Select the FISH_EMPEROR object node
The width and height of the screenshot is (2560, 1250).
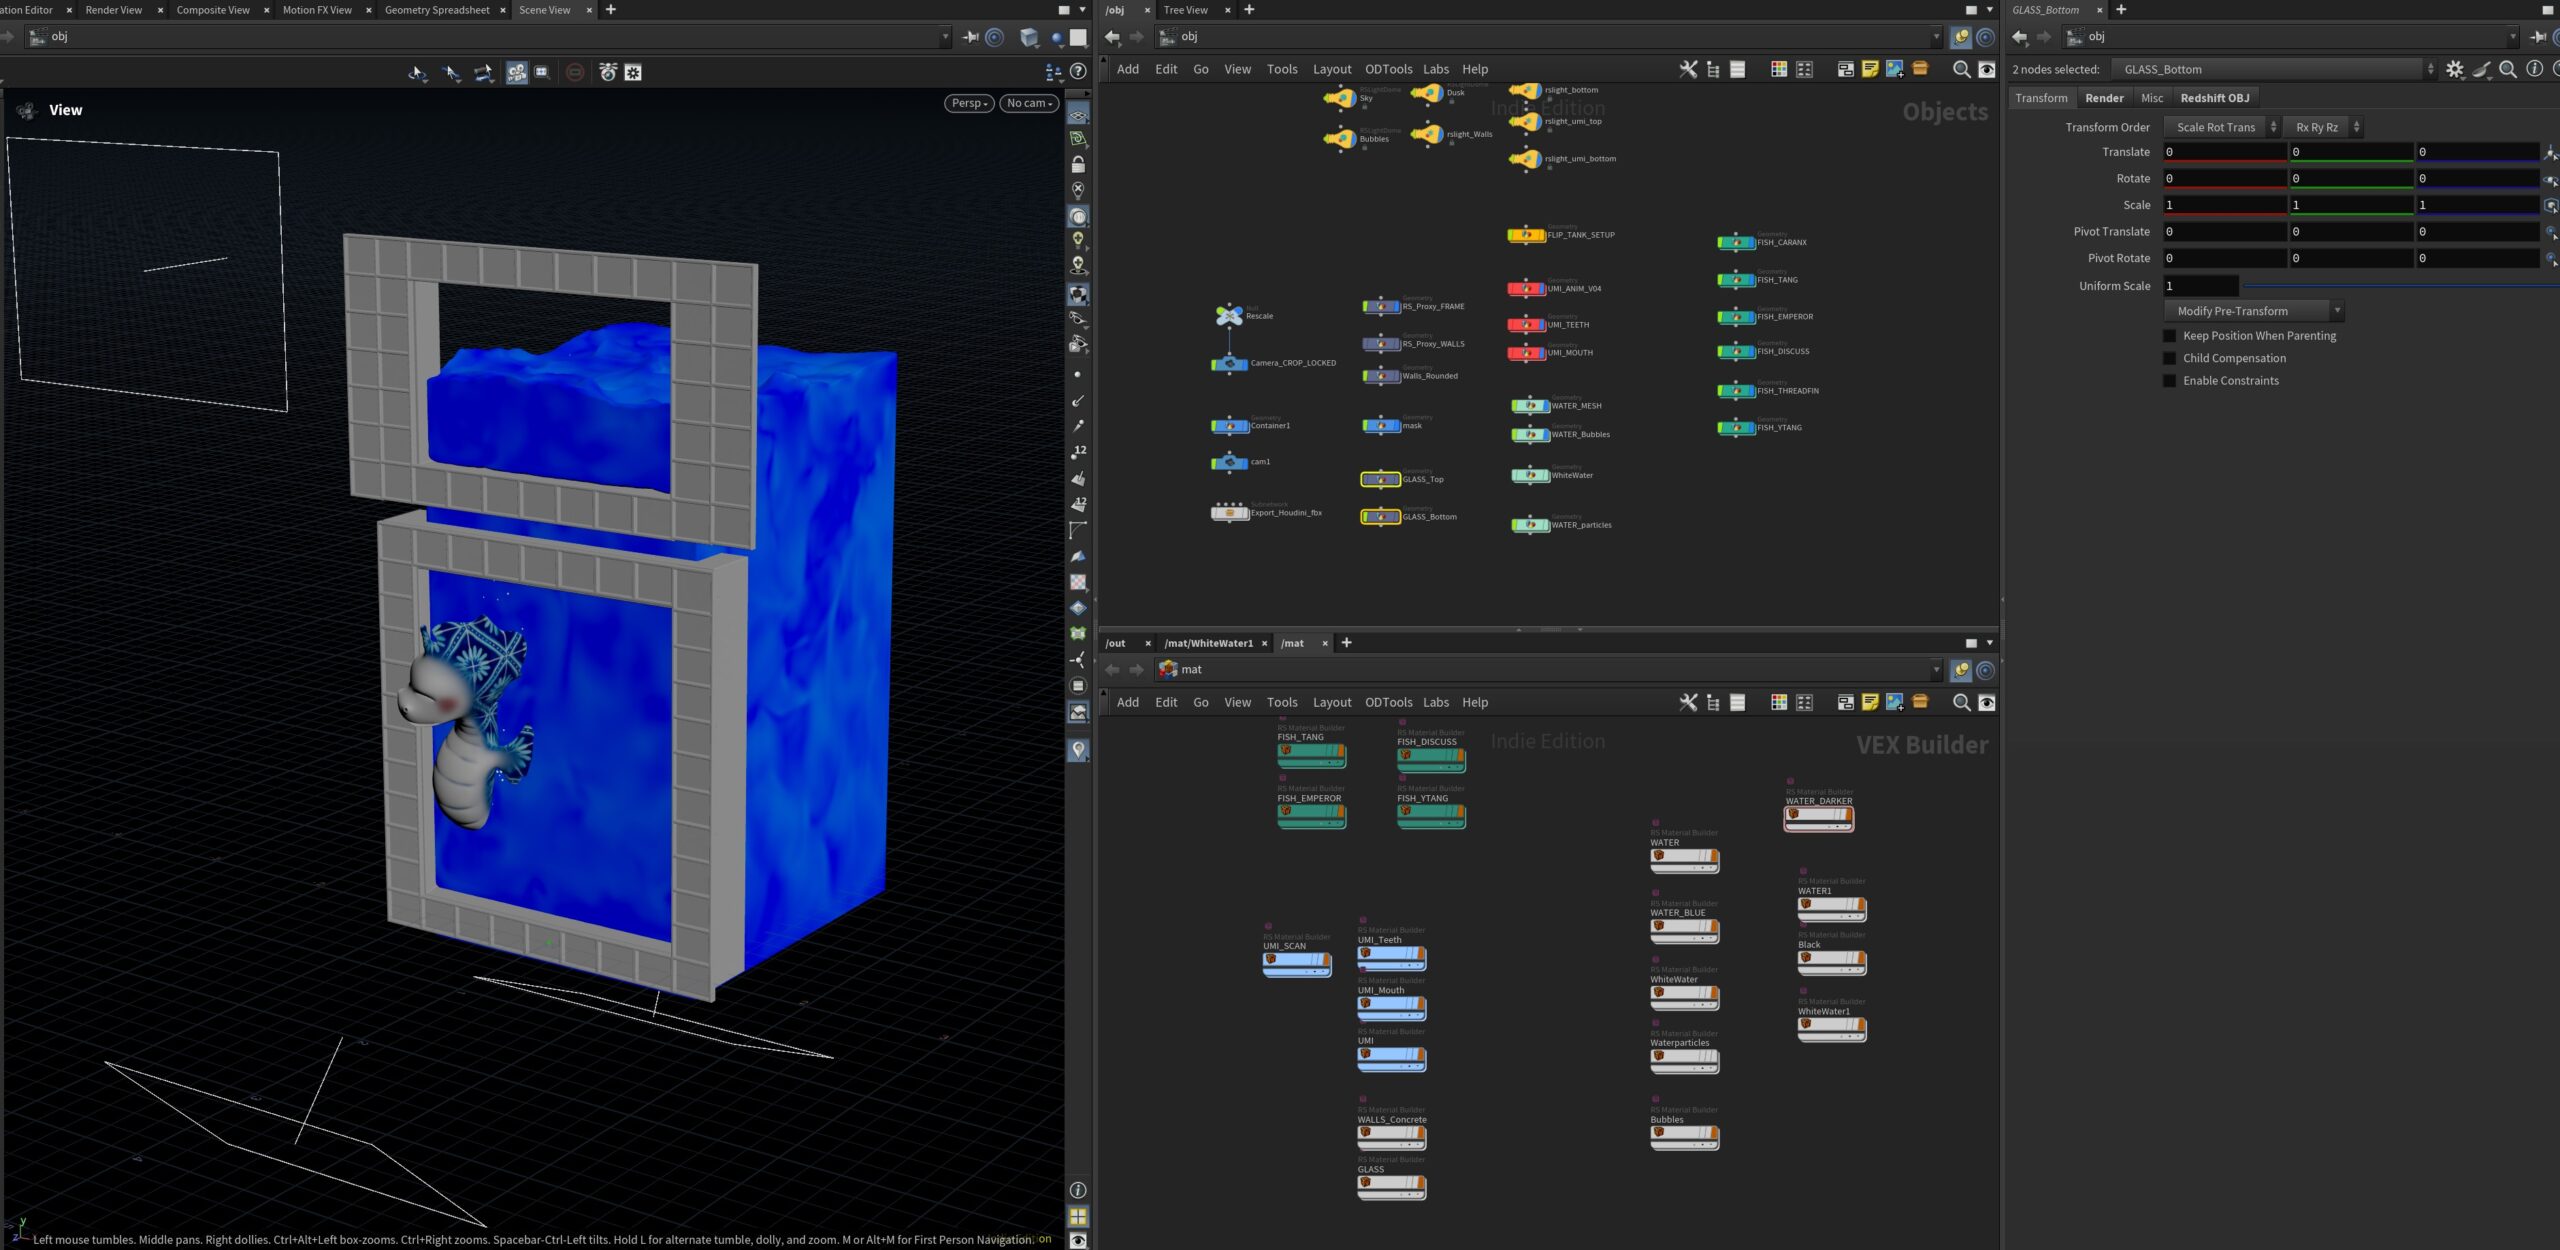tap(1736, 317)
